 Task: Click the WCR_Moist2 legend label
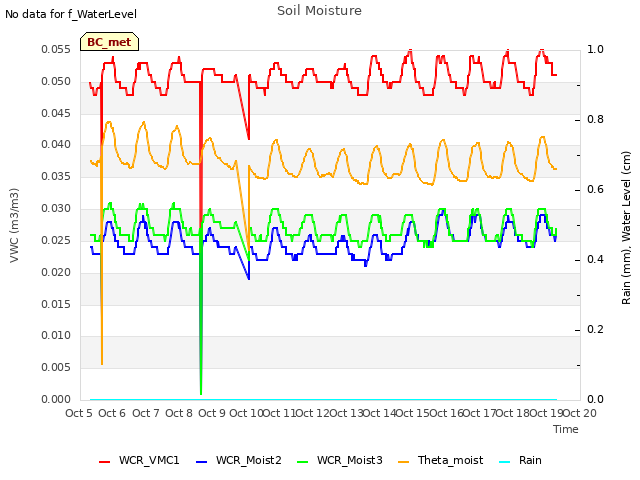click(249, 460)
